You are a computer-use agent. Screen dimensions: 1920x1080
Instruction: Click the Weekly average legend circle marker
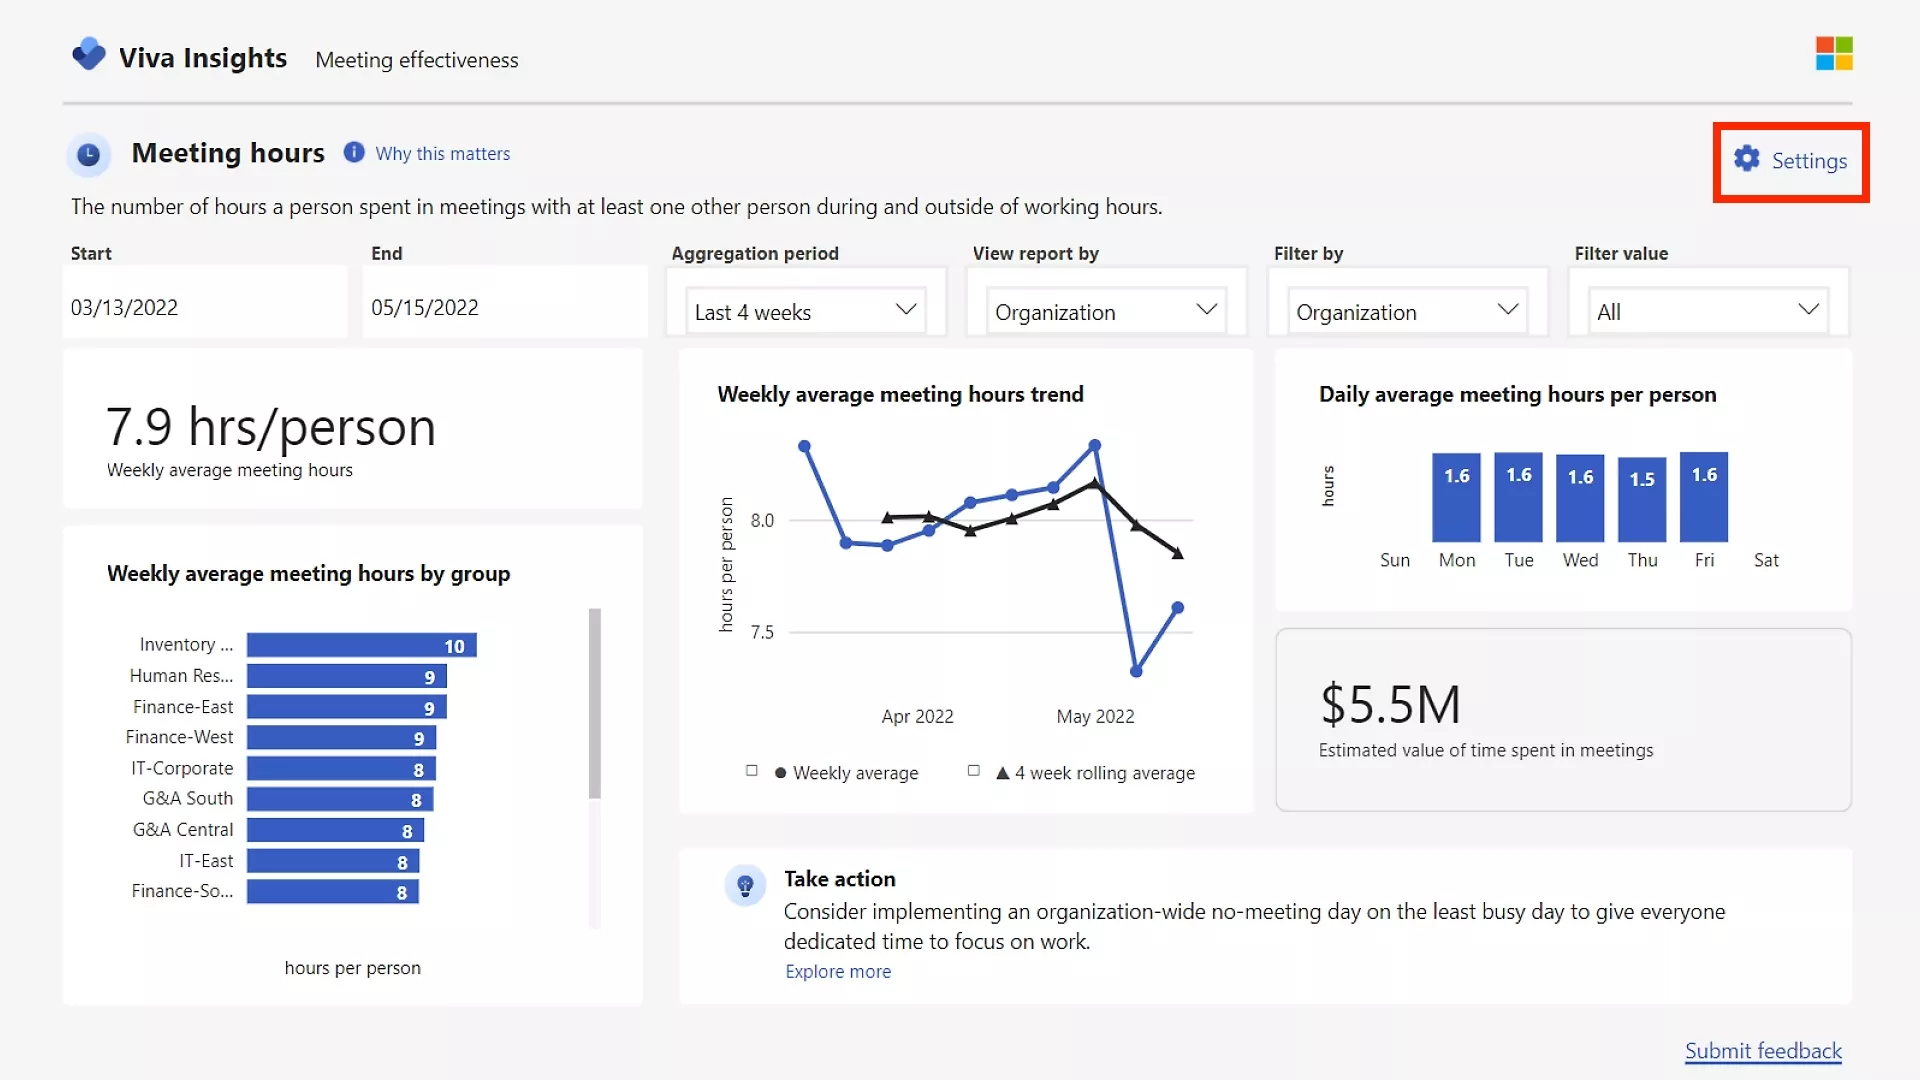[x=780, y=773]
